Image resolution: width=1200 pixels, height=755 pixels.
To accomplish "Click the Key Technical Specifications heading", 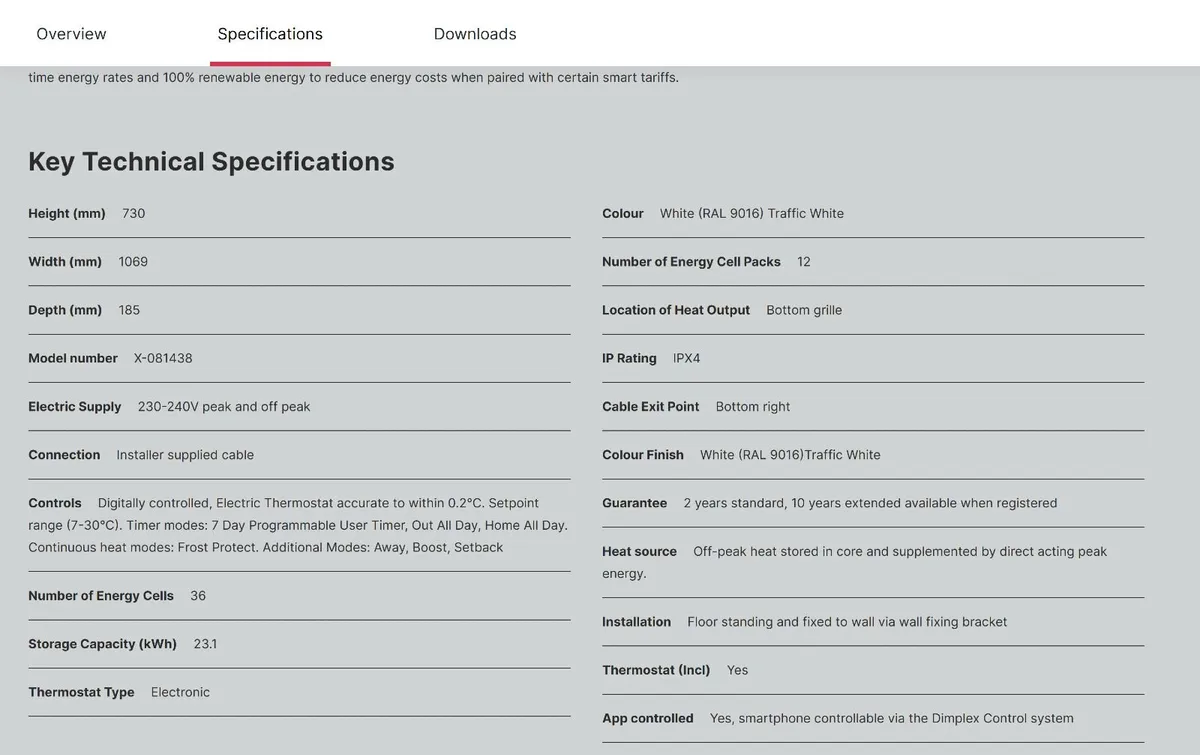I will (211, 161).
